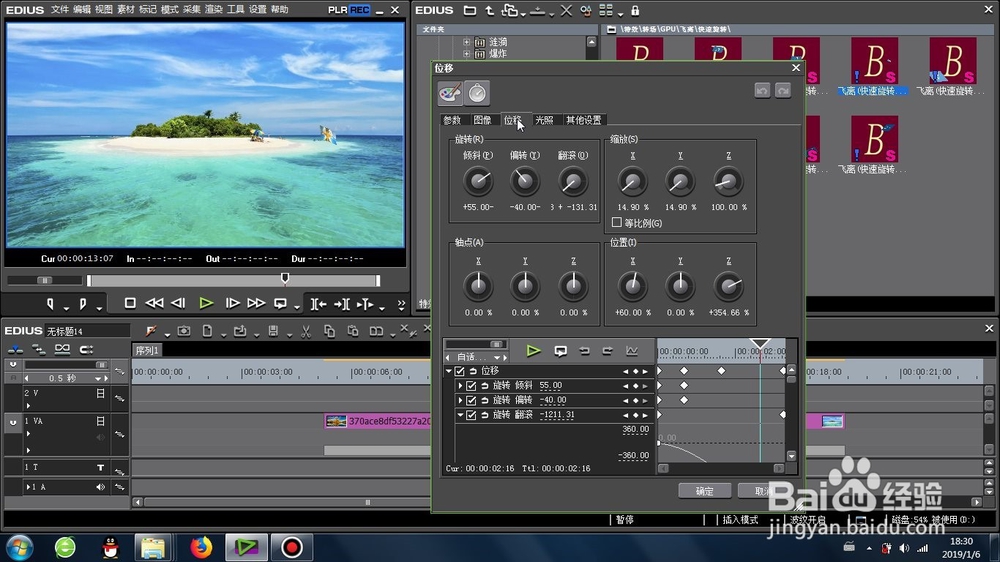Rewind in the player window

point(154,304)
